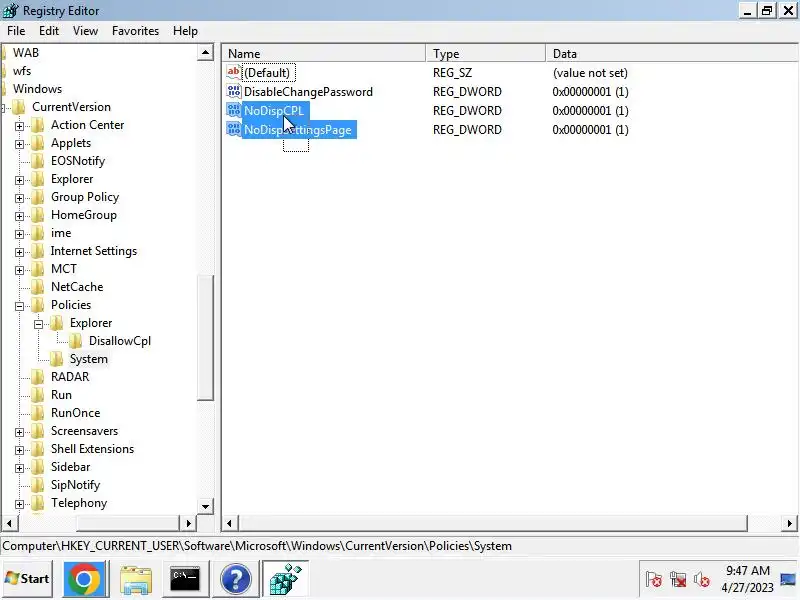
Task: Collapse the Policies key
Action: coord(19,306)
